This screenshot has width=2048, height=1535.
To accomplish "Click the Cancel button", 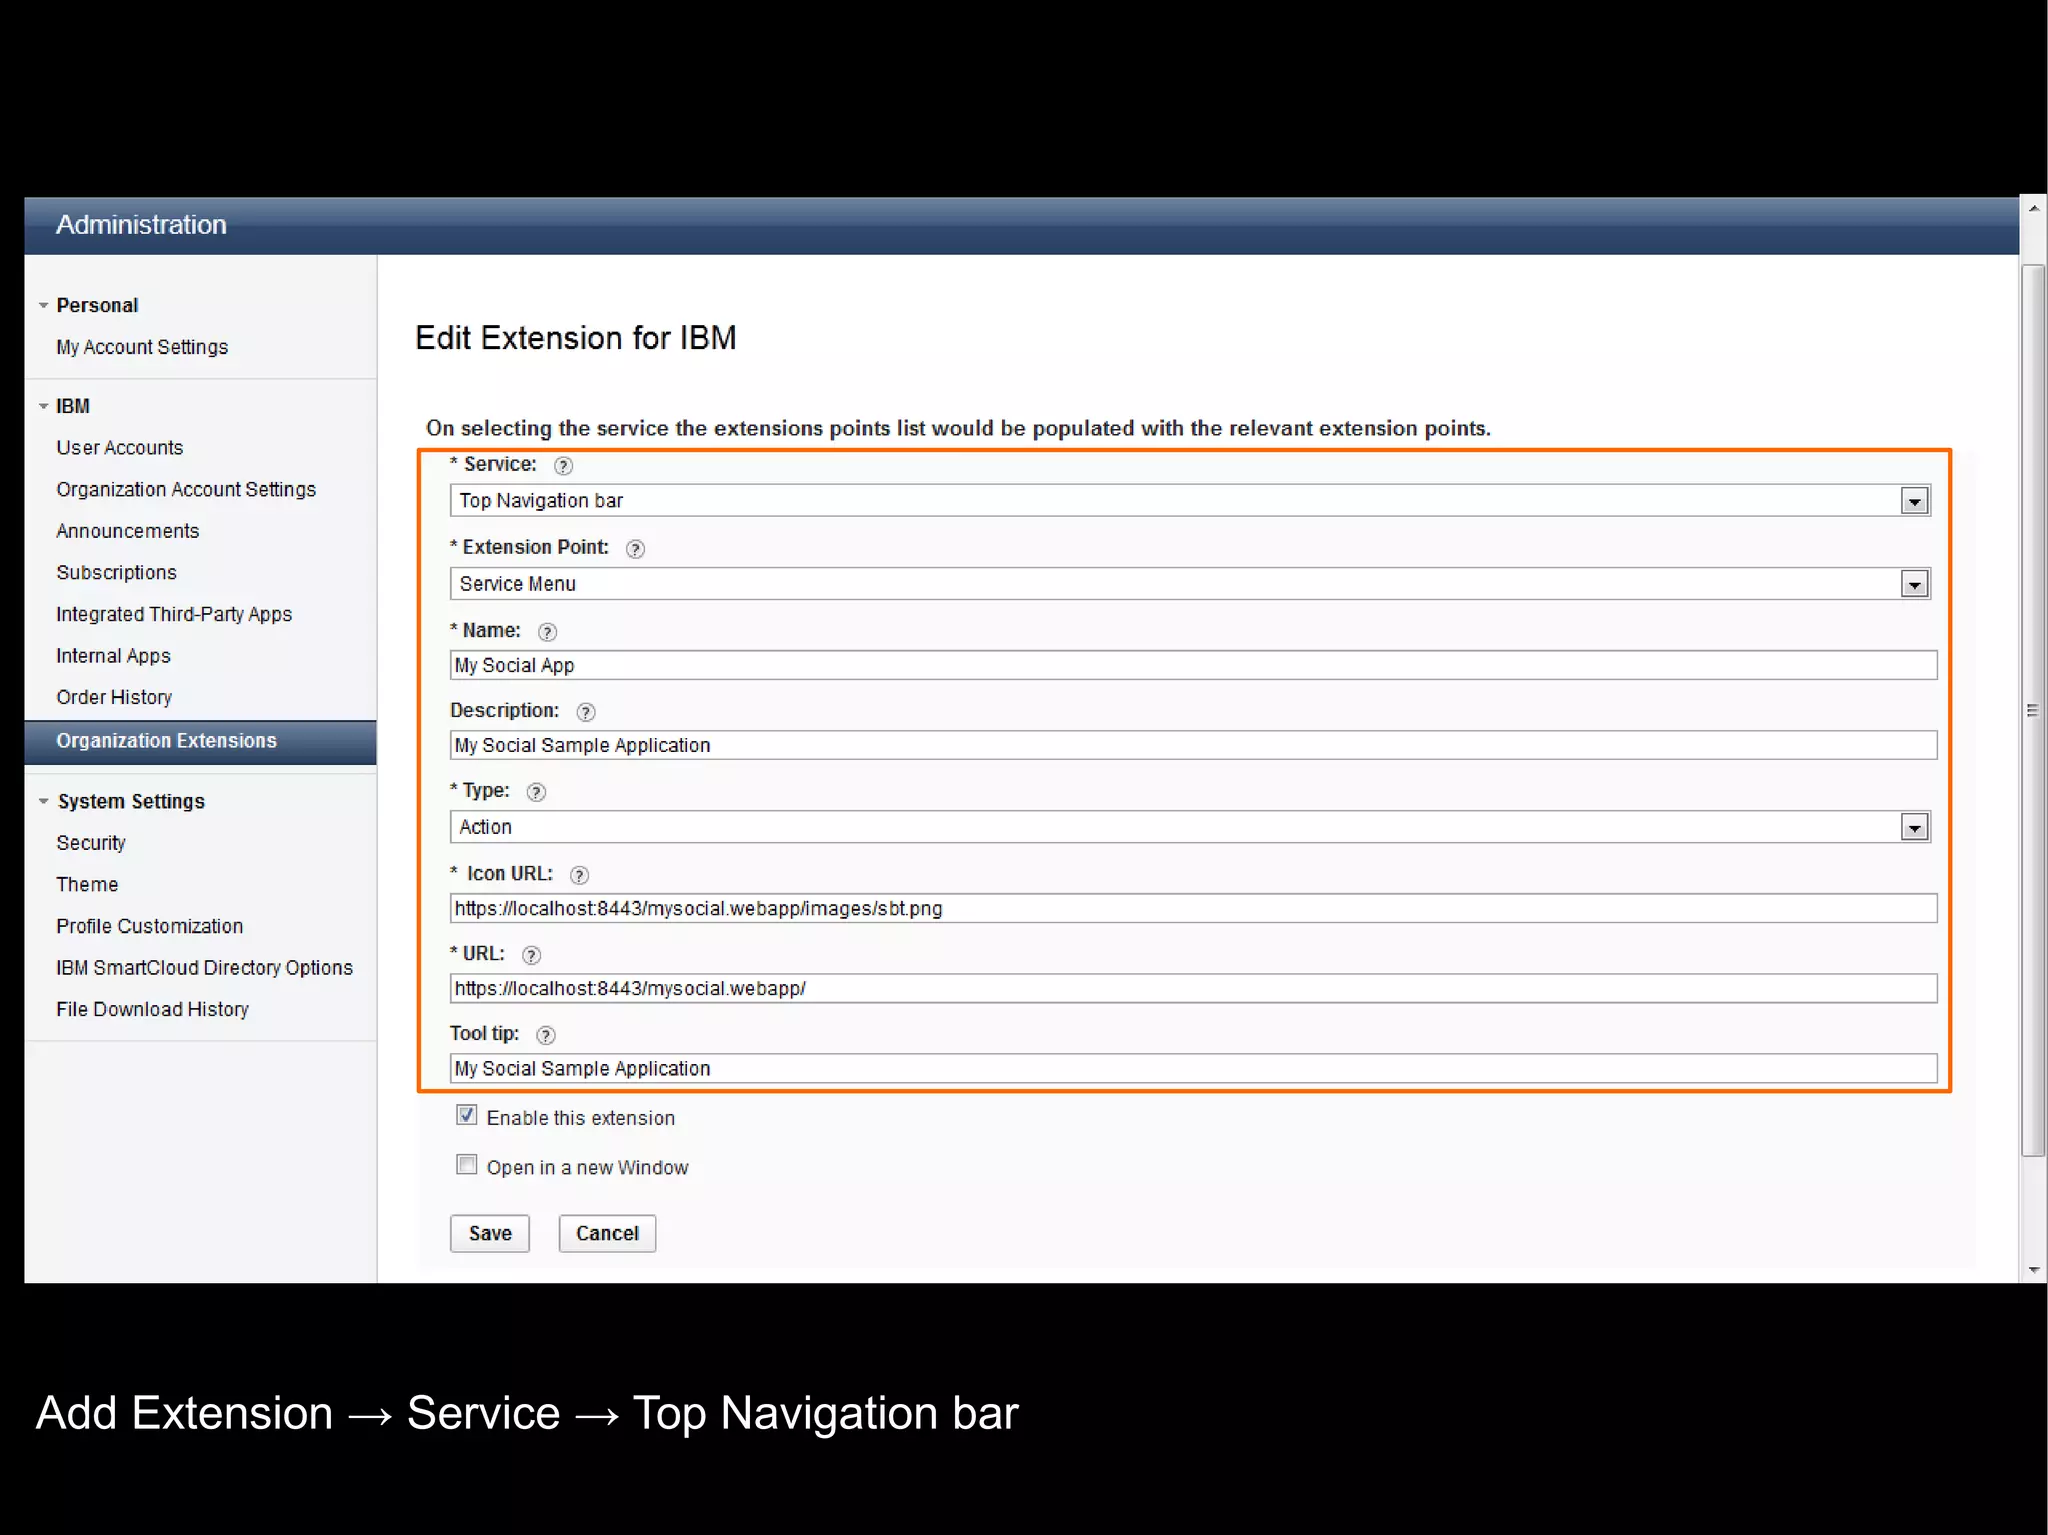I will pyautogui.click(x=607, y=1233).
